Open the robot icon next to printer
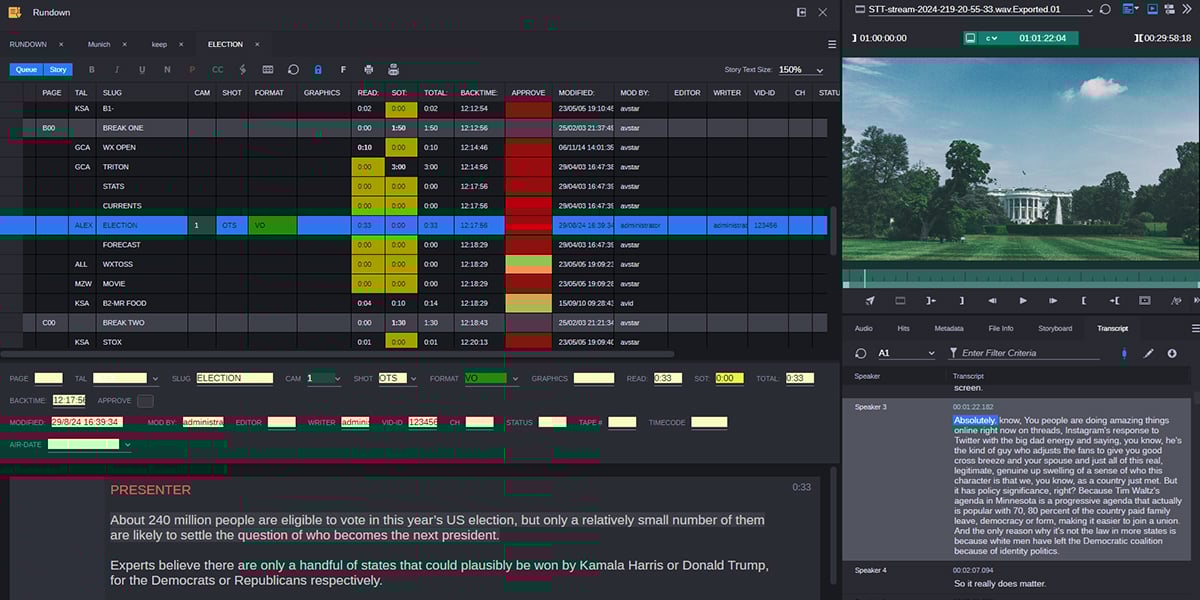Screen dimensions: 1200x600 tap(394, 70)
